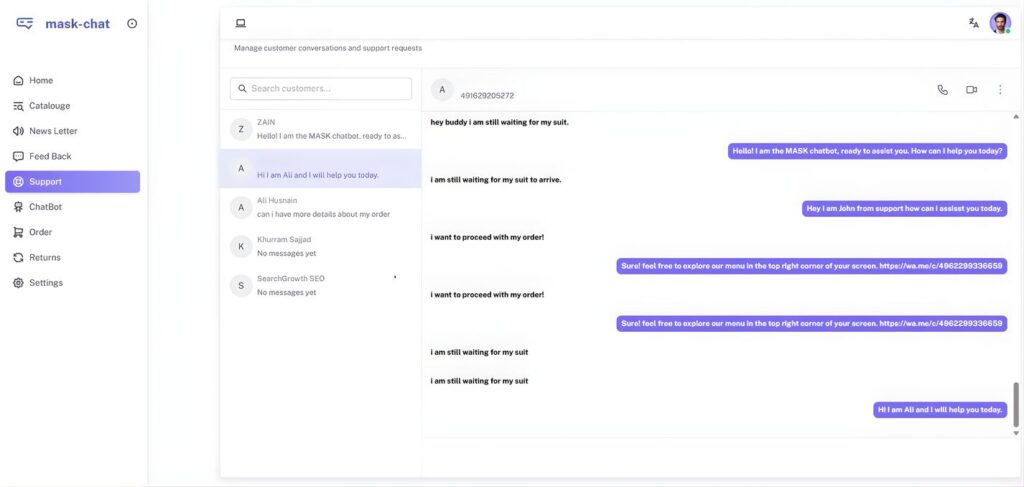This screenshot has width=1024, height=487.
Task: Open the Catalouge page
Action: [48, 106]
